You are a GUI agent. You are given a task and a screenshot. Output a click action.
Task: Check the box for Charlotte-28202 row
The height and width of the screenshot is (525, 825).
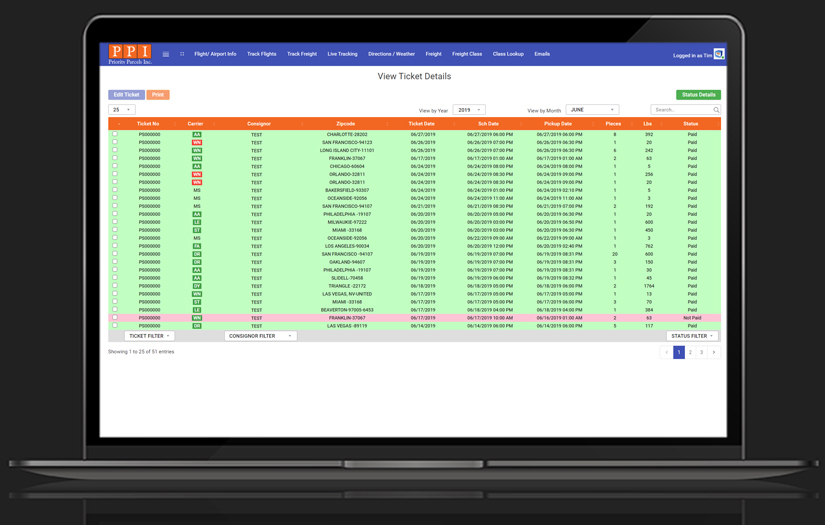pos(115,134)
